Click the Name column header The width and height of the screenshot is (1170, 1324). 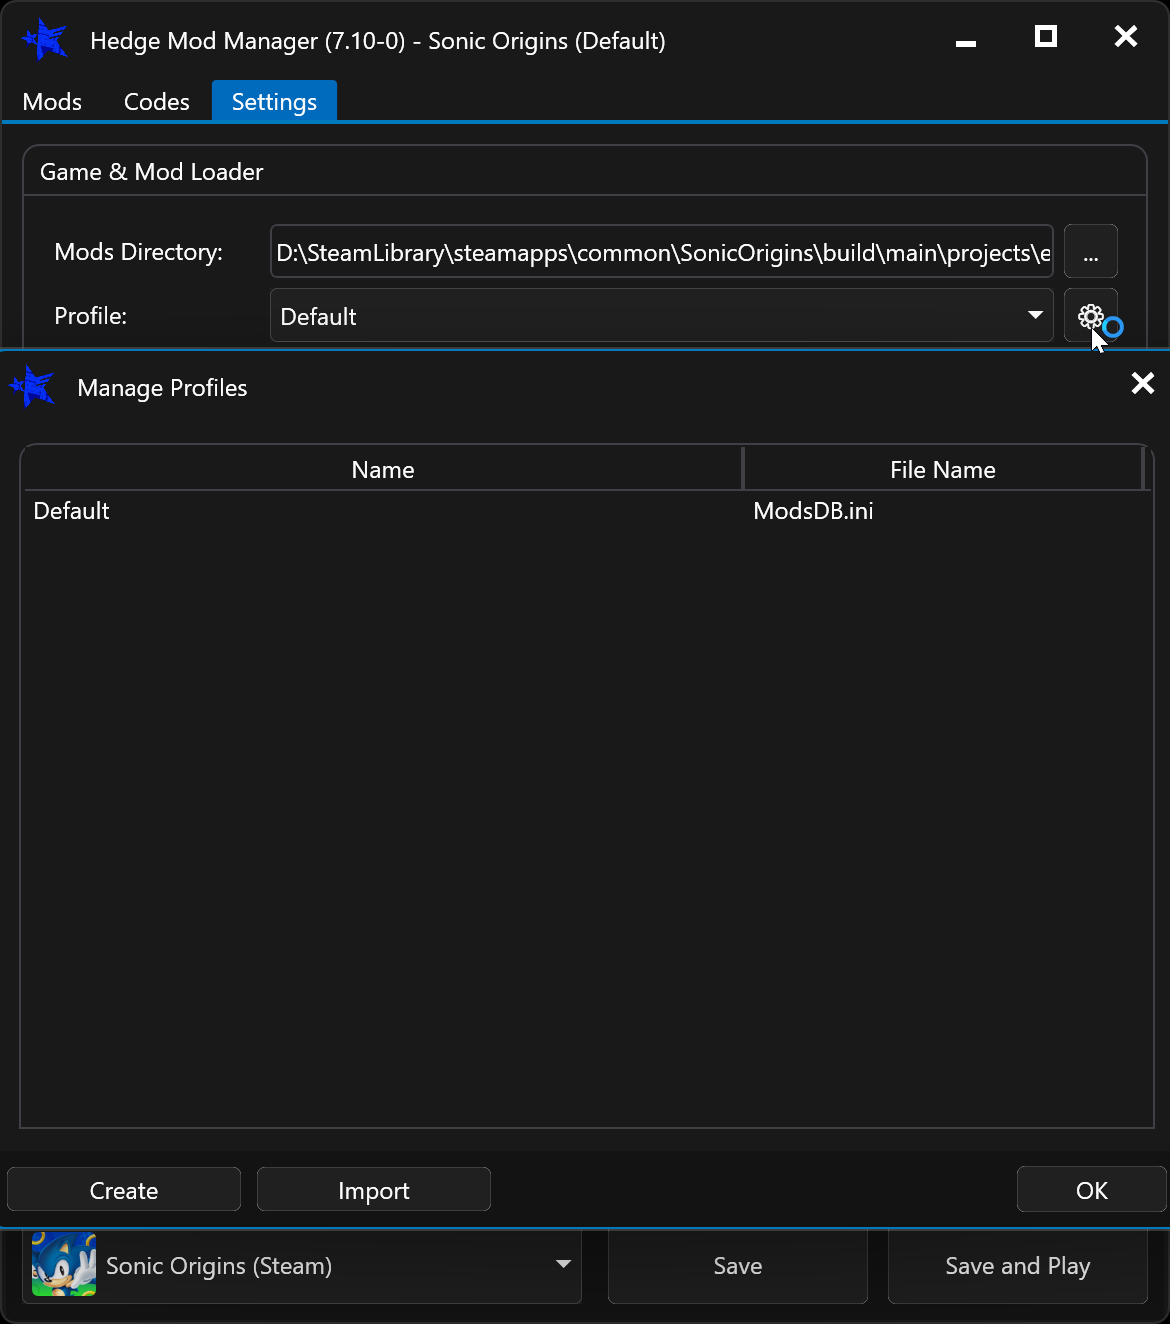pyautogui.click(x=383, y=469)
